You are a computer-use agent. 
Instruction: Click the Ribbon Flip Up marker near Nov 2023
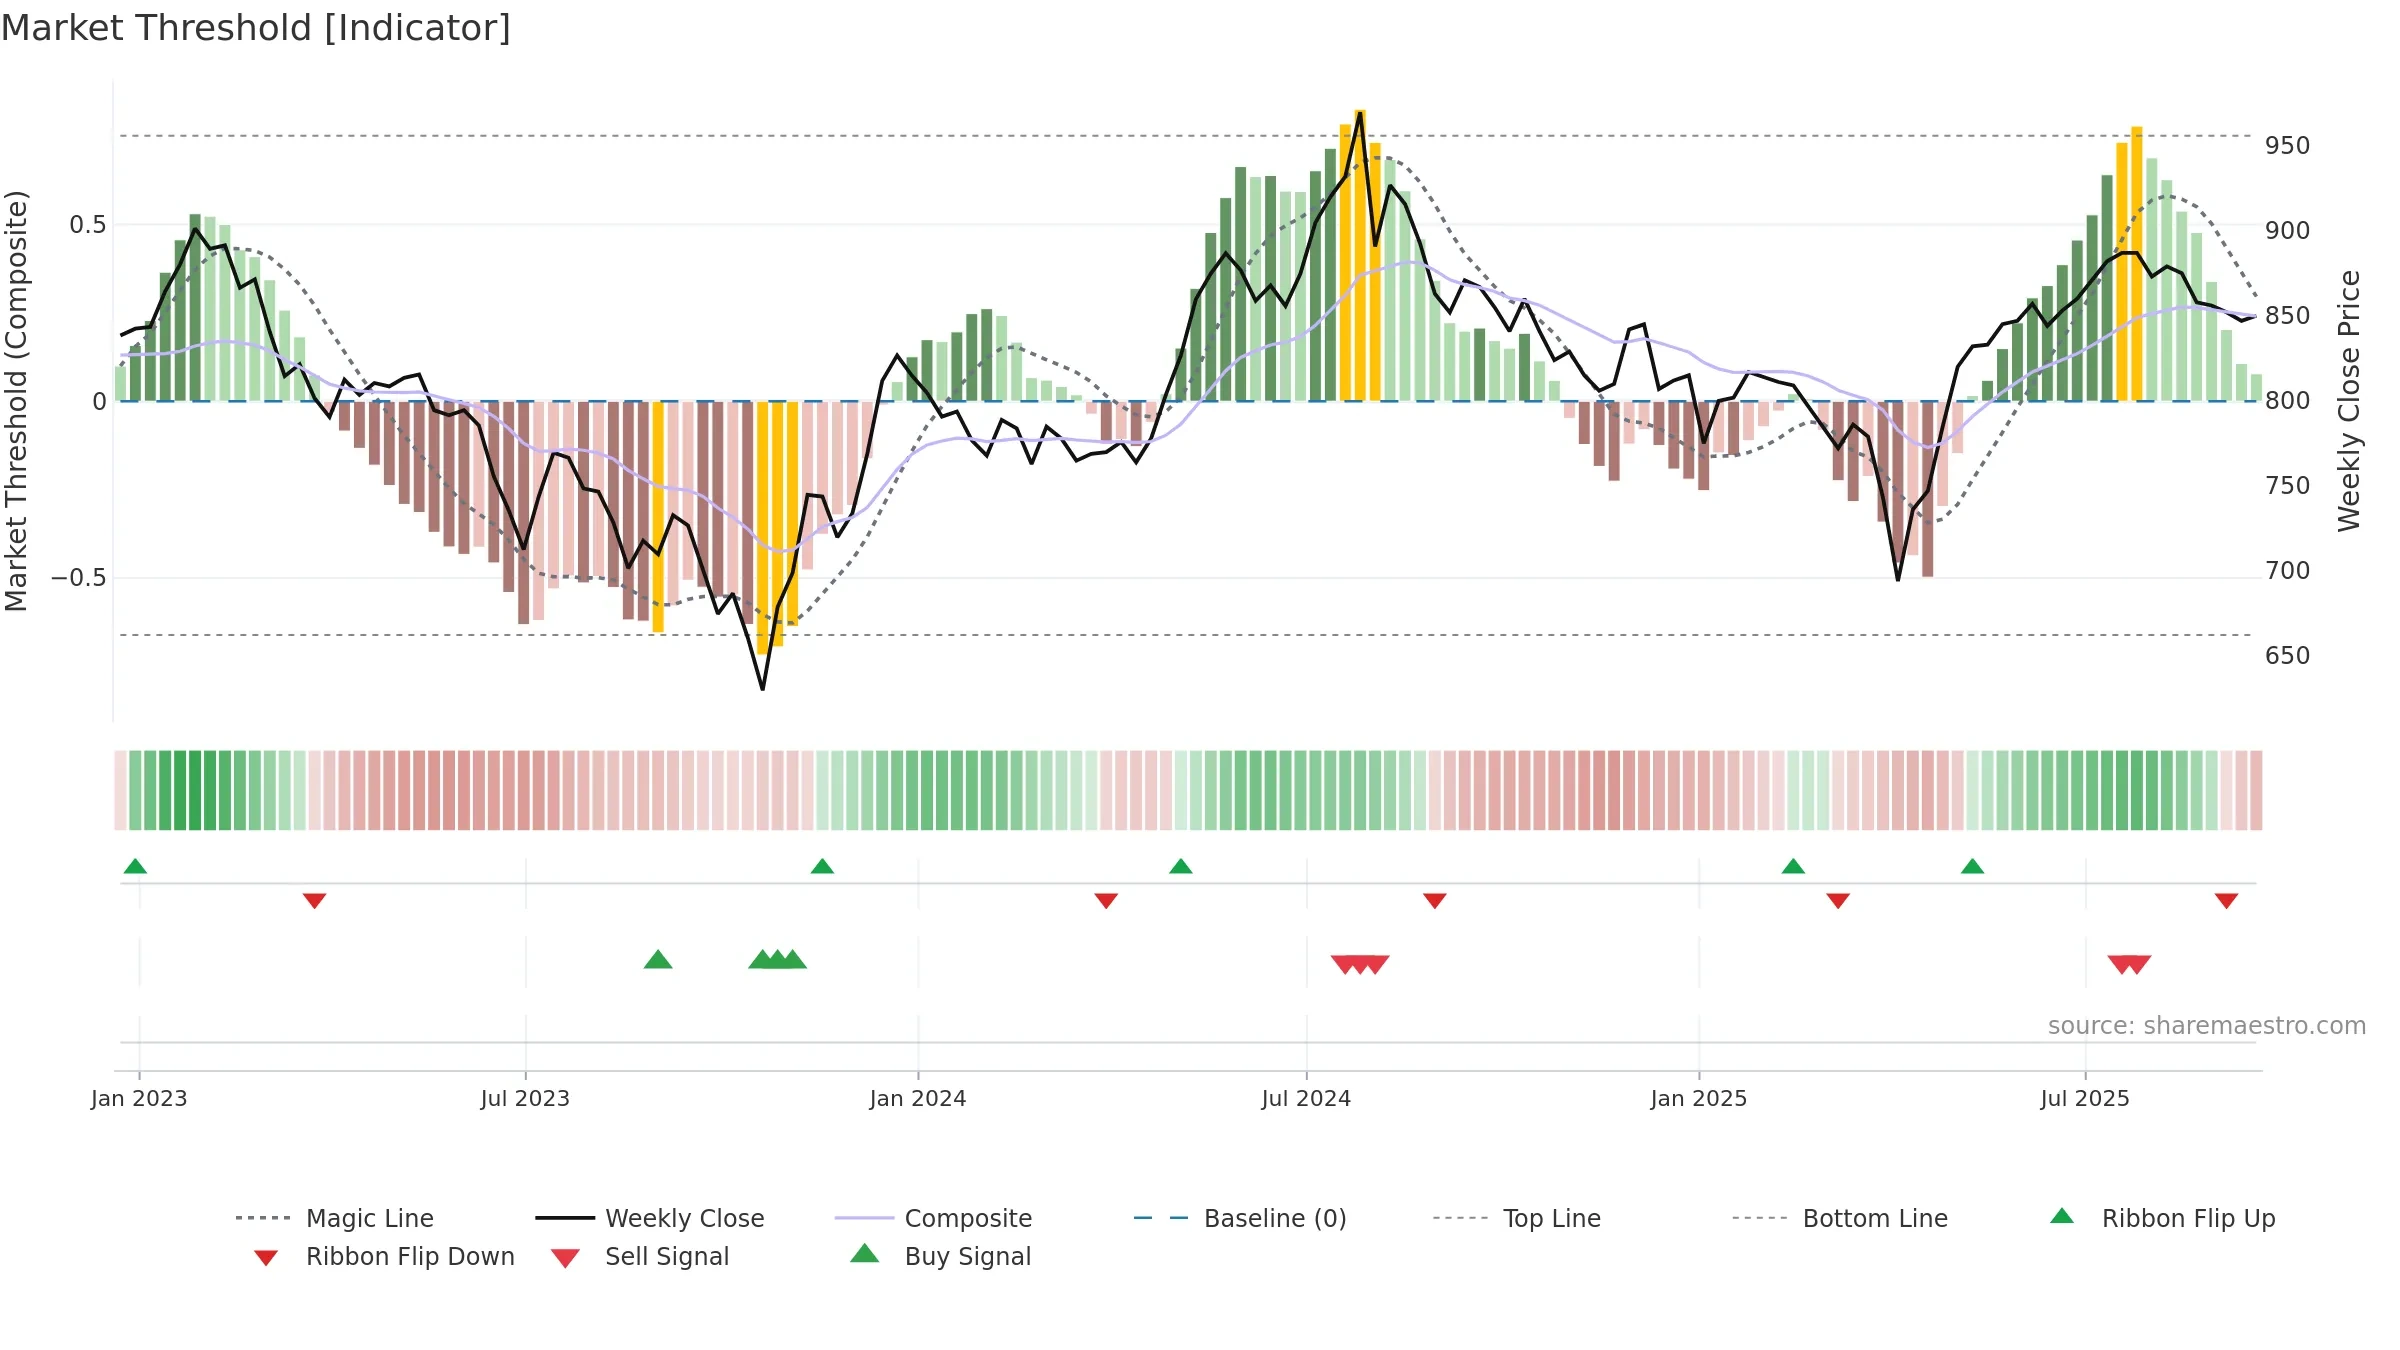[x=822, y=866]
